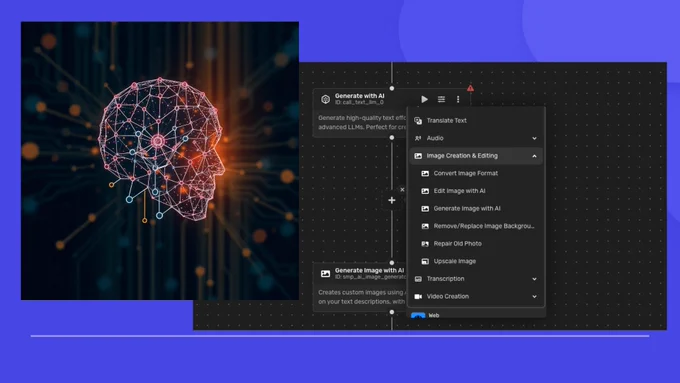Collapse Image Creation & Editing chevron
The width and height of the screenshot is (680, 383).
tap(534, 156)
